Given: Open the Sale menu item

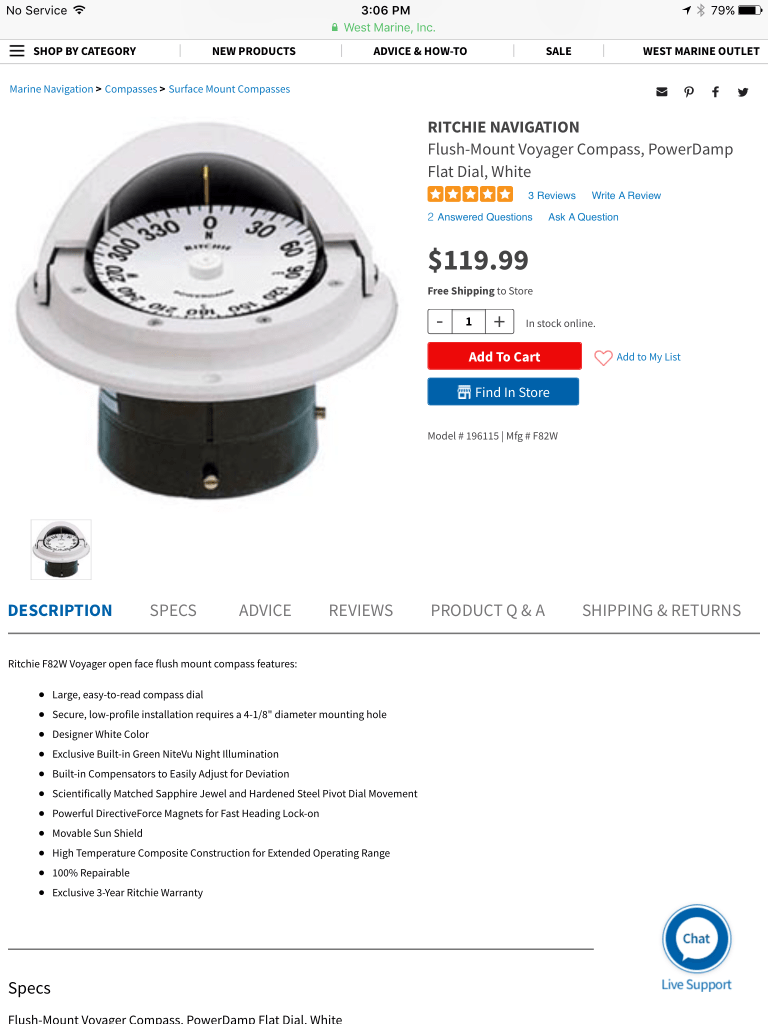Looking at the screenshot, I should pos(558,51).
